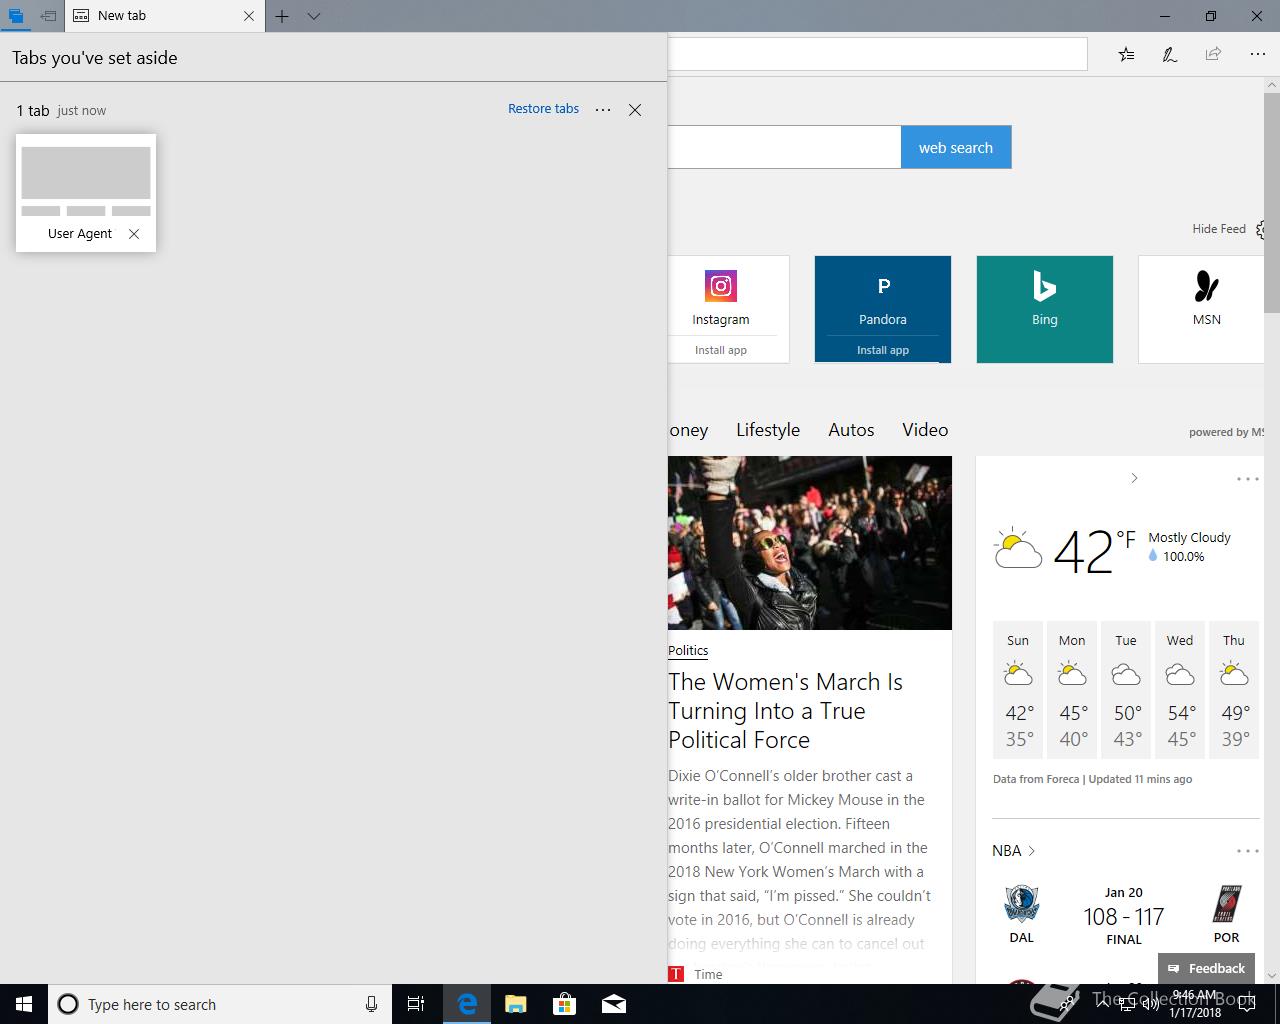Open File Explorer from taskbar

515,1004
